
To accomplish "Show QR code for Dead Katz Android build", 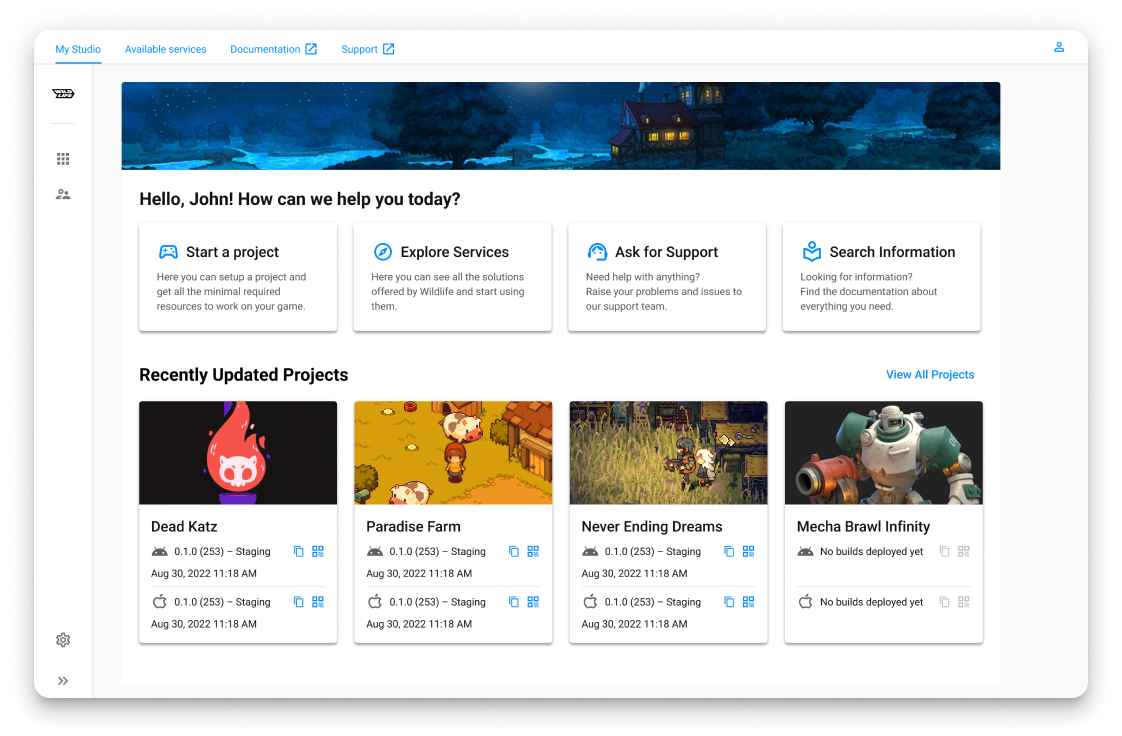I will tap(318, 551).
